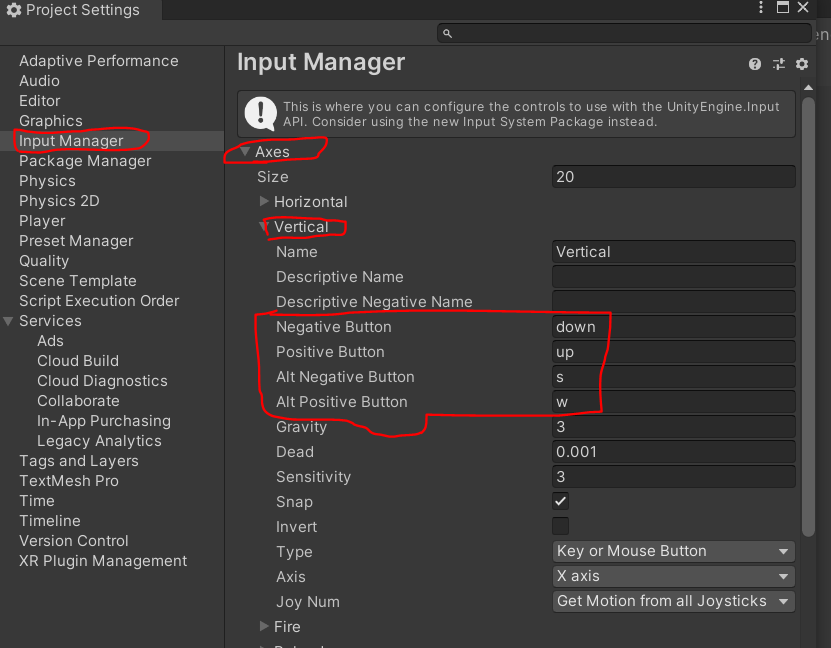Edit the Name field containing Vertical

coord(674,252)
